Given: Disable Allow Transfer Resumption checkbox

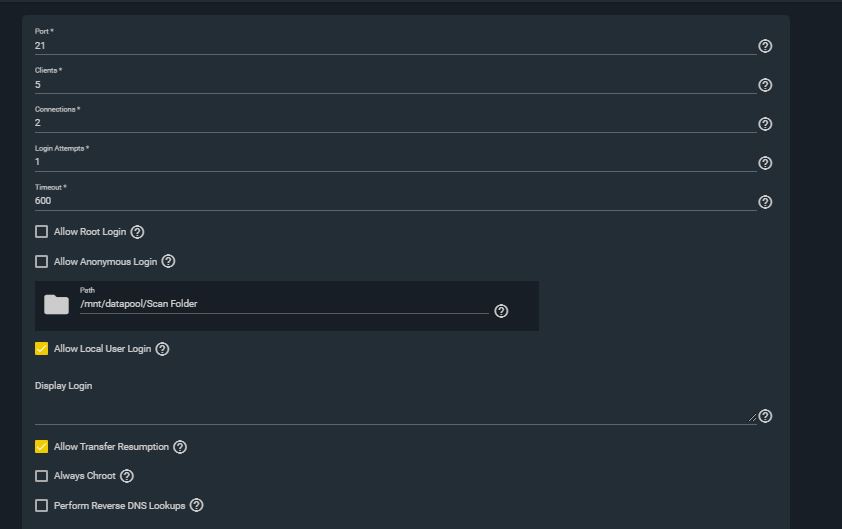Looking at the screenshot, I should [x=41, y=447].
